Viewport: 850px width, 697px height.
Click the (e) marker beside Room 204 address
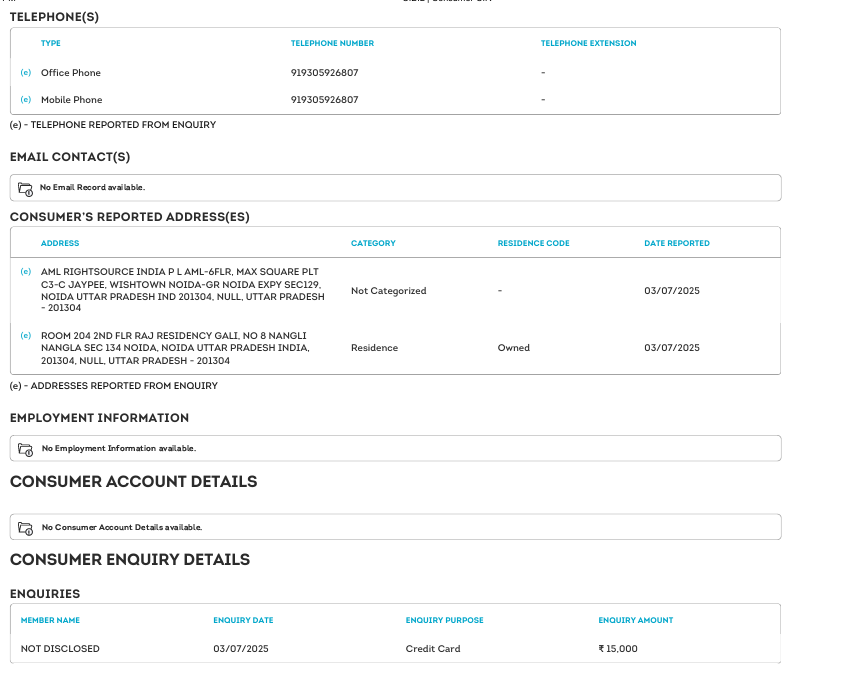(26, 335)
